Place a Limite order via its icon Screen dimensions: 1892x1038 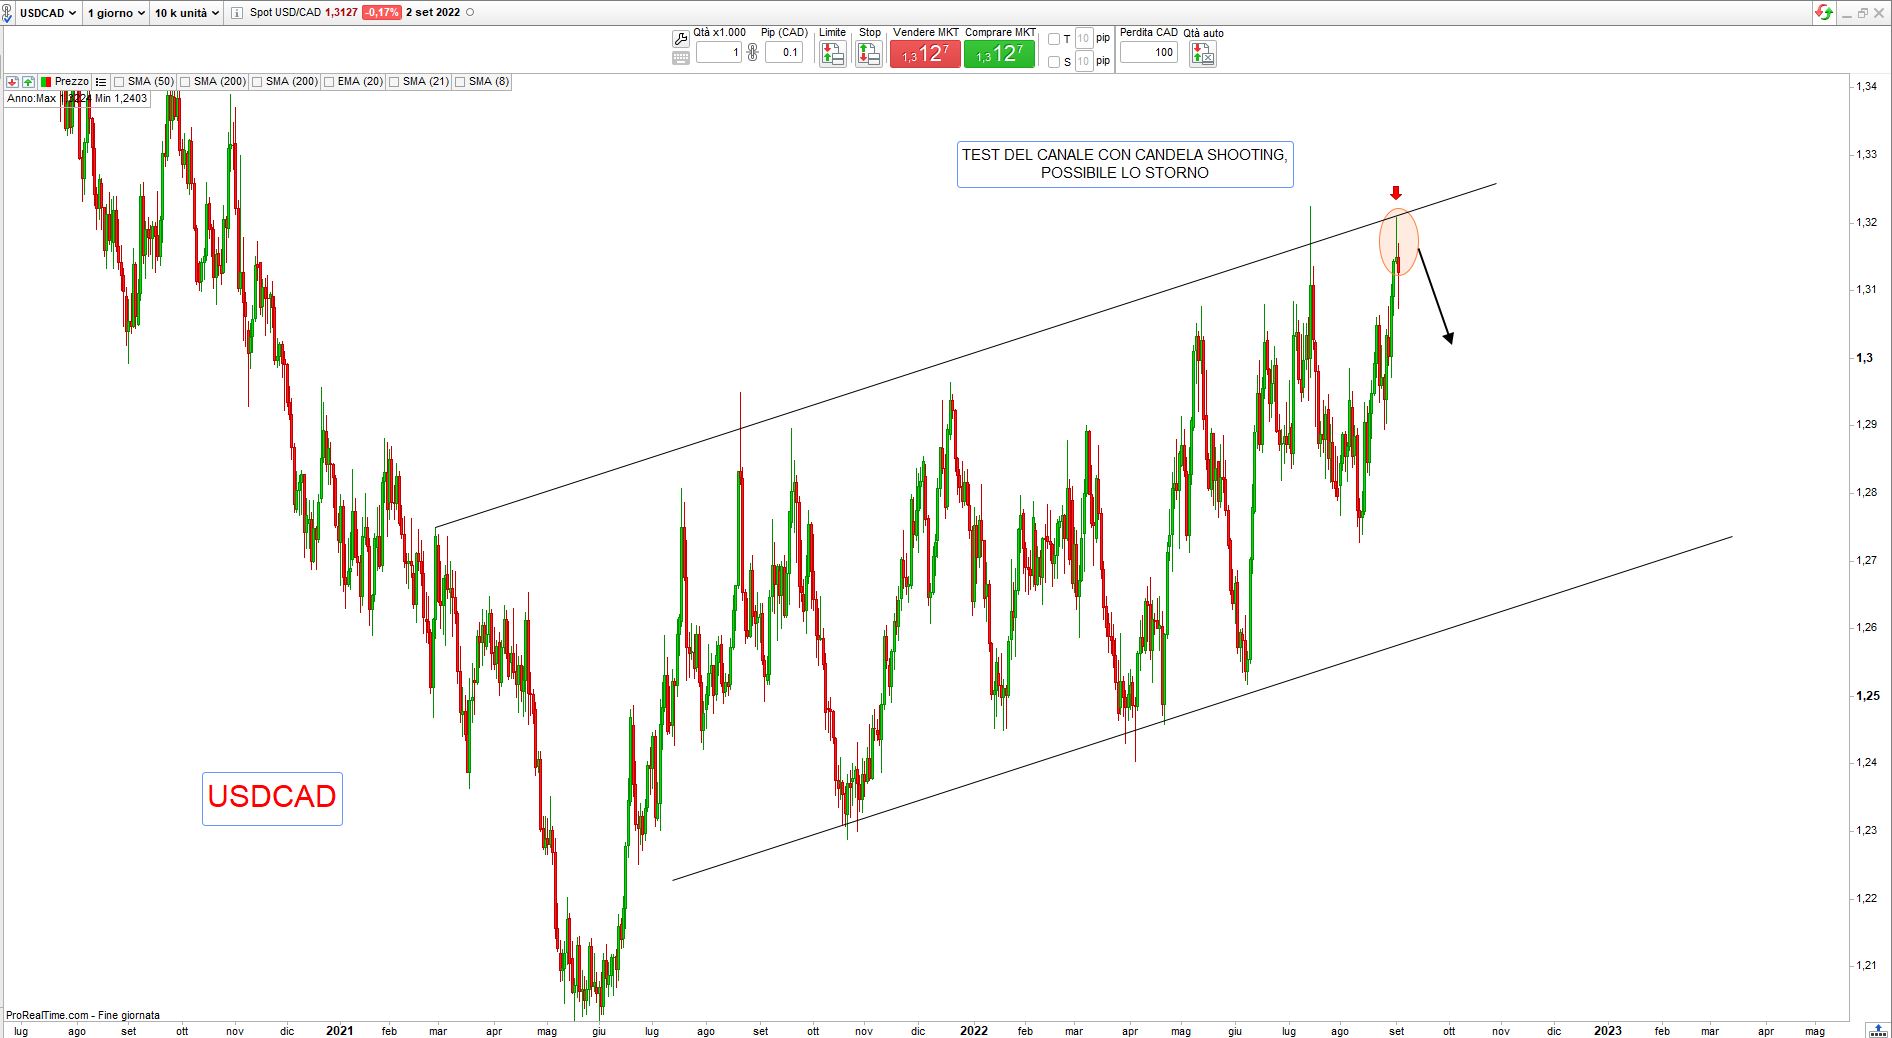point(832,54)
